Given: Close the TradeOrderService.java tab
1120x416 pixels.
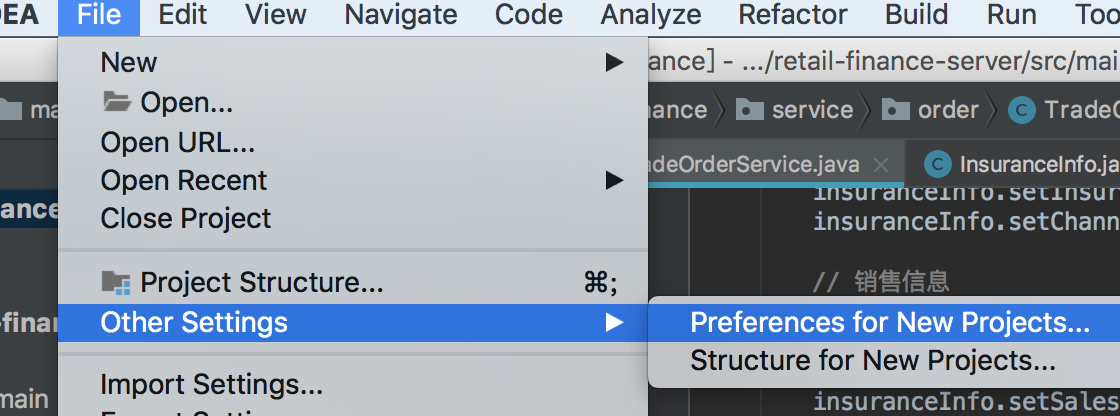Looking at the screenshot, I should pos(881,165).
